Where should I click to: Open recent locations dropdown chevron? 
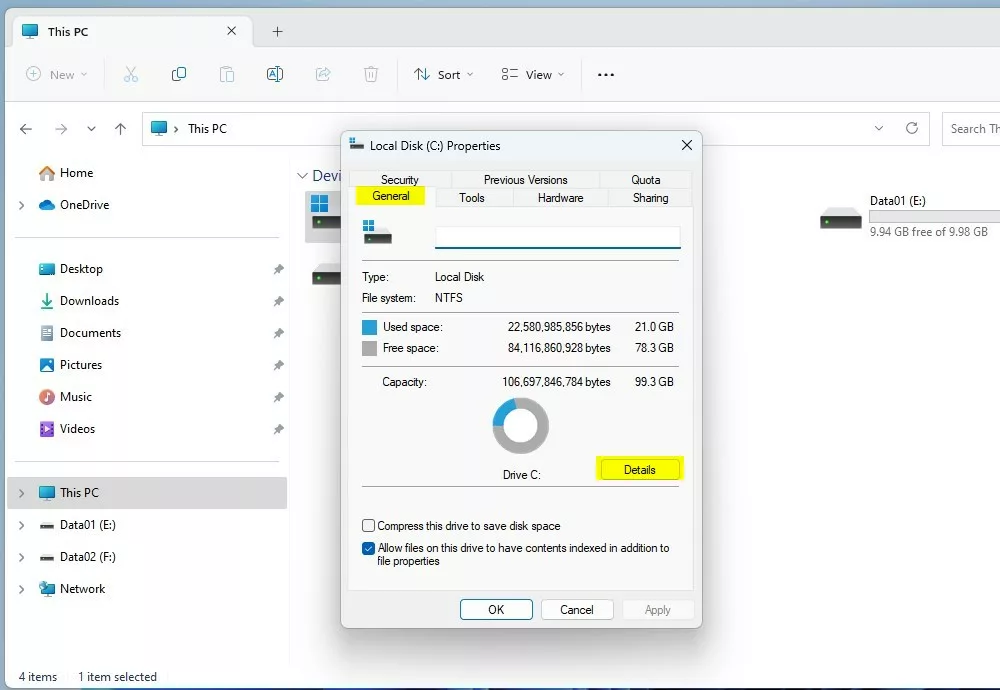(91, 129)
